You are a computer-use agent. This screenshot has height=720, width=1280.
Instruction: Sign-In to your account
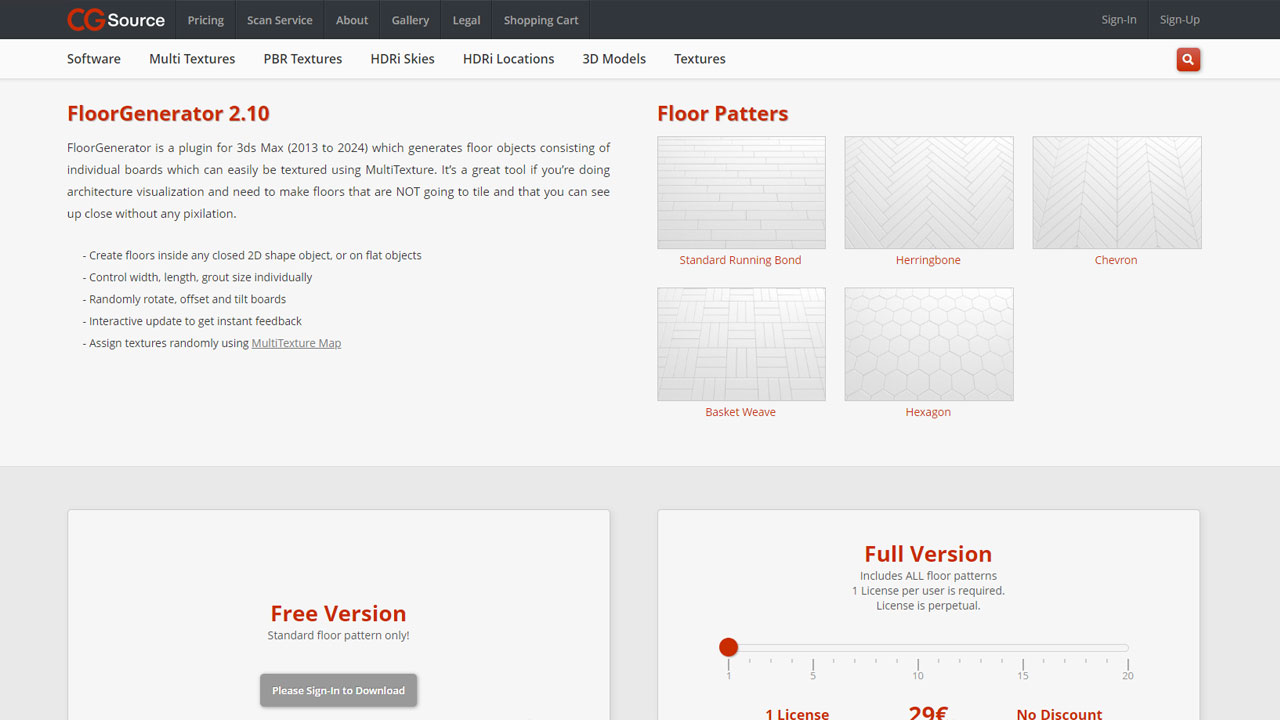click(x=1119, y=19)
